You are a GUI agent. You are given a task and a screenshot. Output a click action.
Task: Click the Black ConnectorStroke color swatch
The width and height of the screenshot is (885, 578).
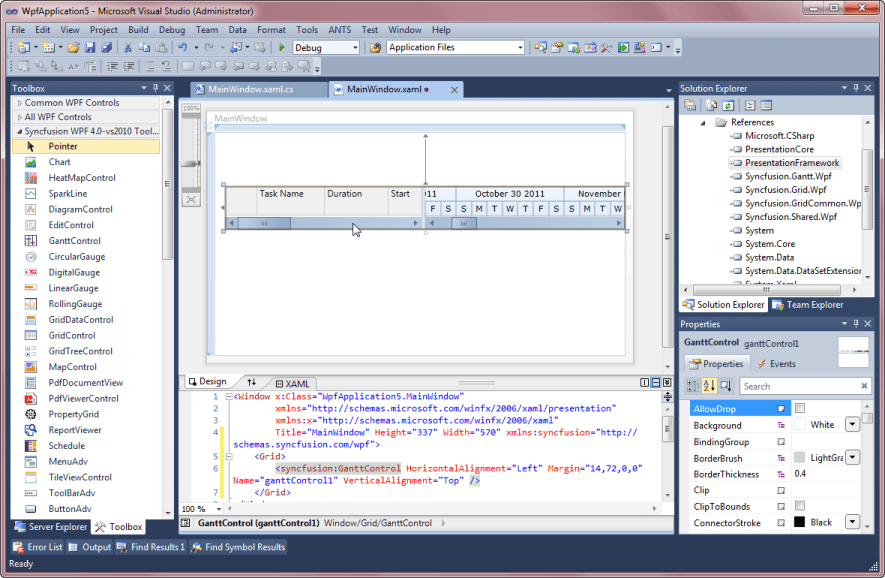click(x=800, y=522)
